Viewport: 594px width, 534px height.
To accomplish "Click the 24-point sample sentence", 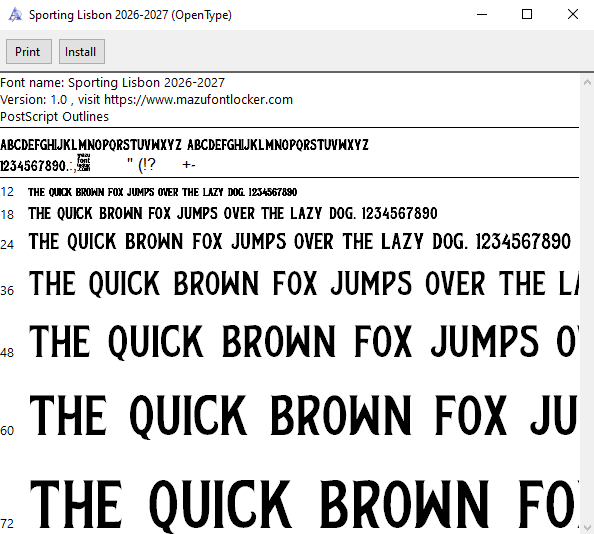I will [300, 241].
